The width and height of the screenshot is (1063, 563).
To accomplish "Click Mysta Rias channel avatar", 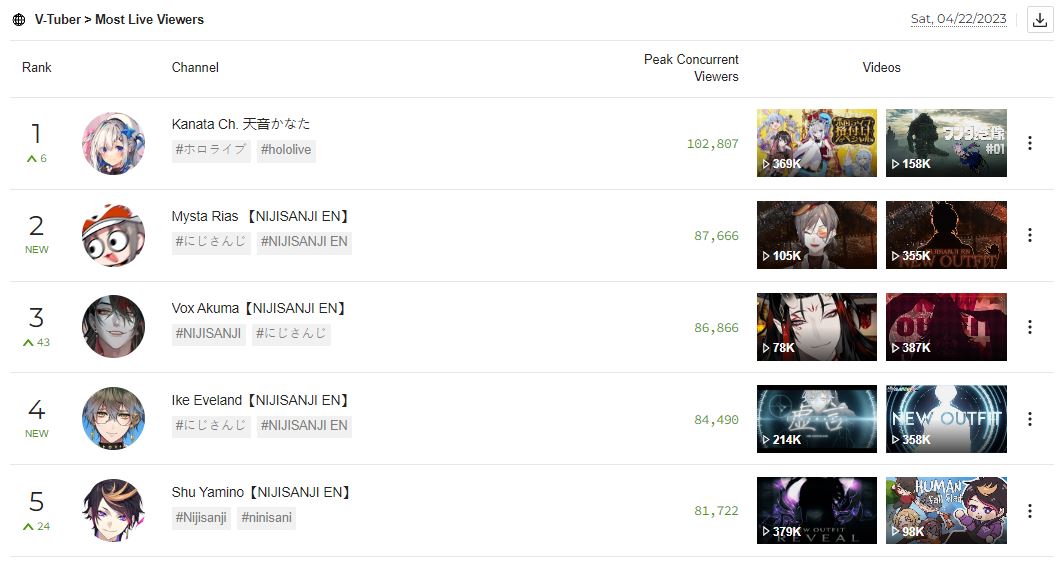I will (x=113, y=235).
